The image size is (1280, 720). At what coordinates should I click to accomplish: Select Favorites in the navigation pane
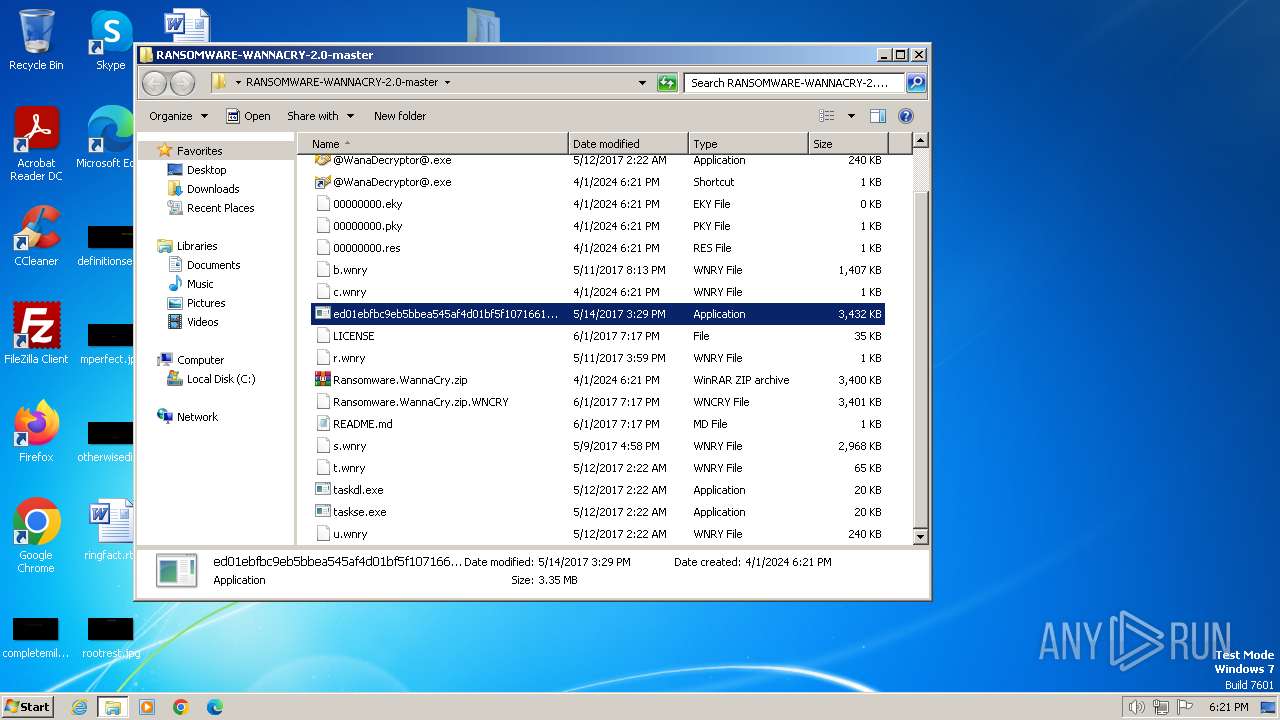199,151
